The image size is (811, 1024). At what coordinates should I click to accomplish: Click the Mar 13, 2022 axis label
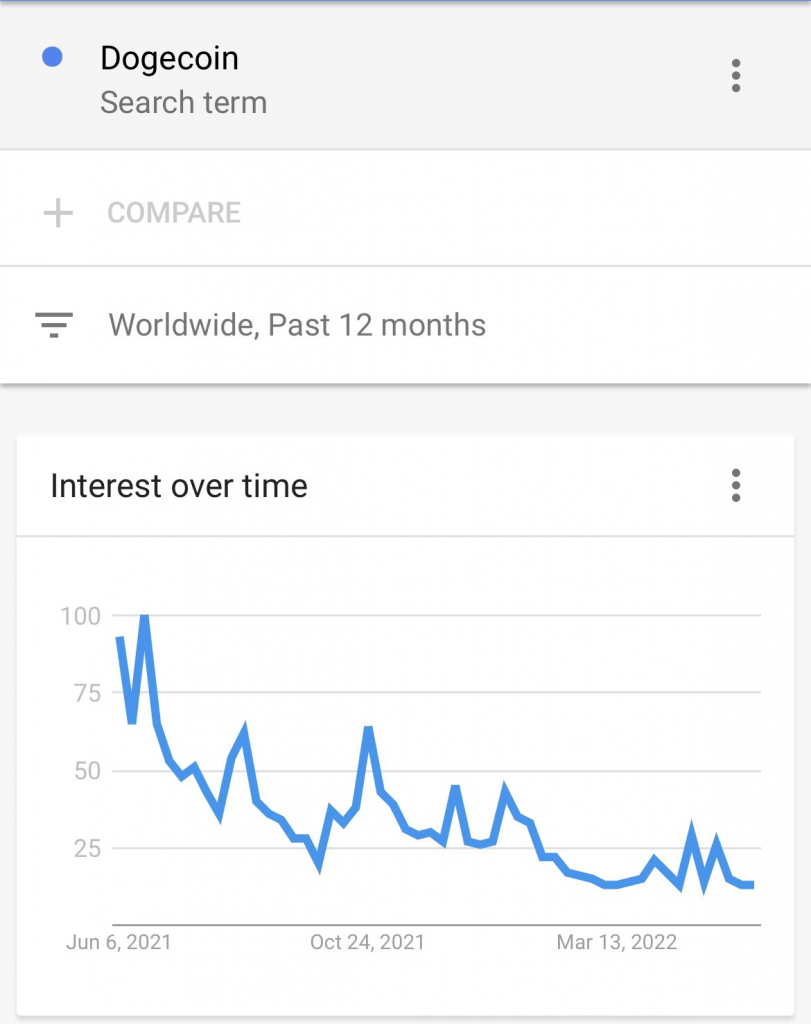[616, 942]
